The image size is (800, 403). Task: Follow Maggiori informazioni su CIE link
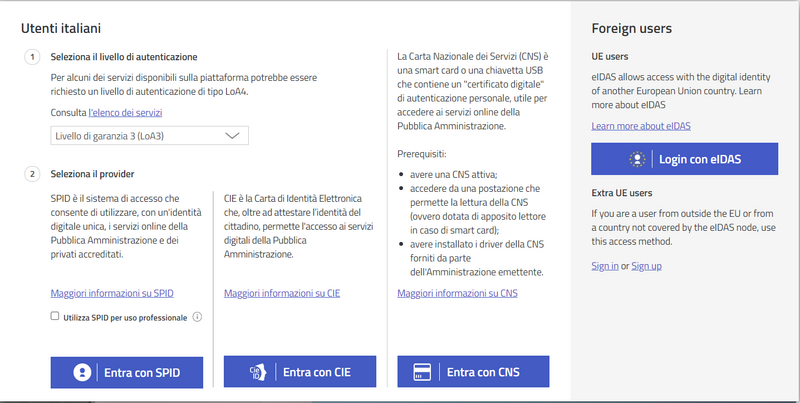(x=282, y=293)
